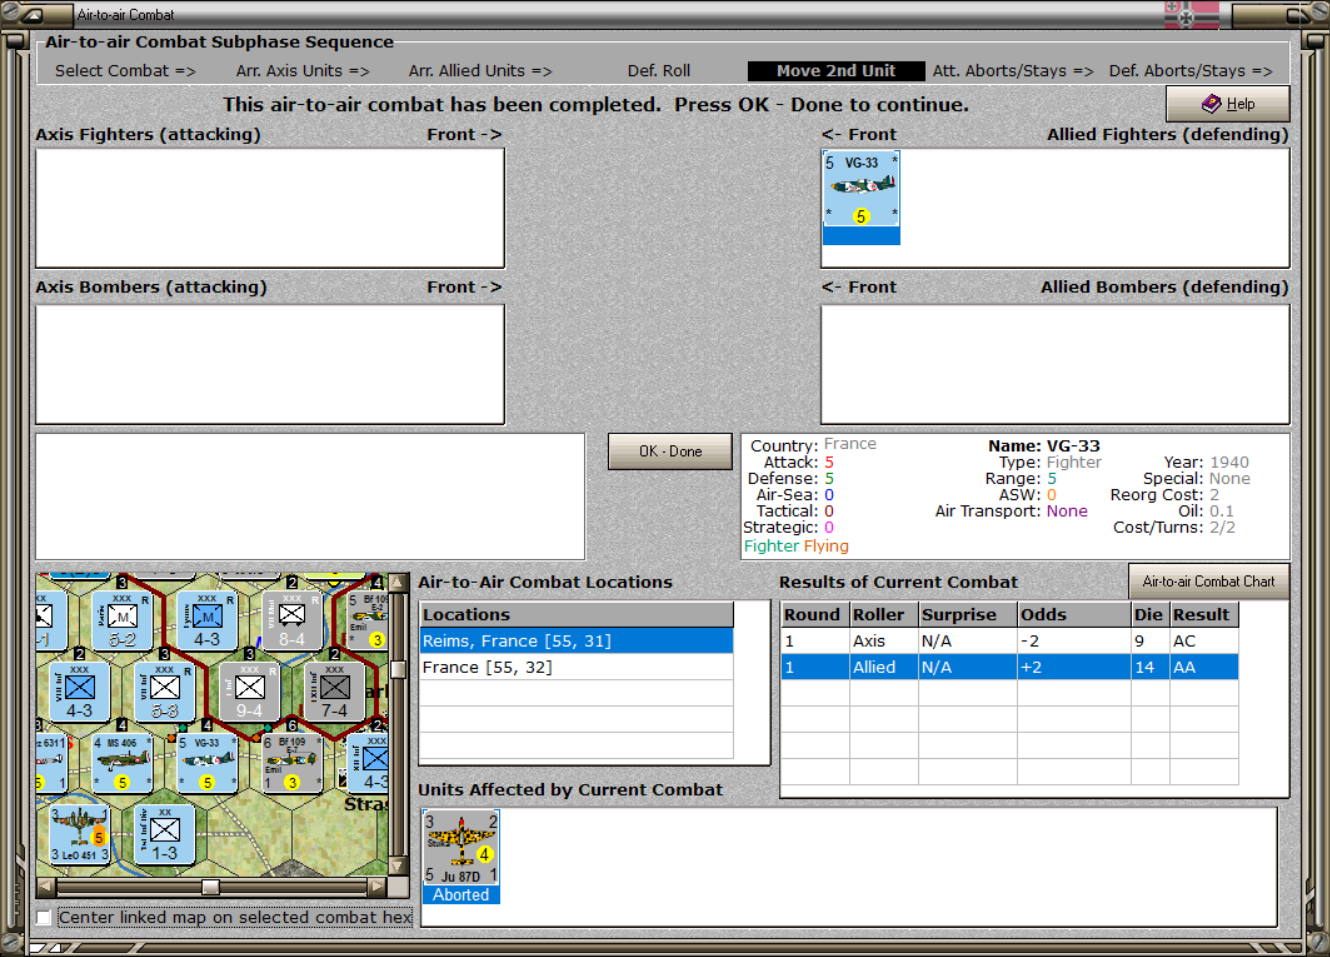Click map vertical scrollbar up arrow
Image resolution: width=1330 pixels, height=957 pixels.
tap(398, 583)
